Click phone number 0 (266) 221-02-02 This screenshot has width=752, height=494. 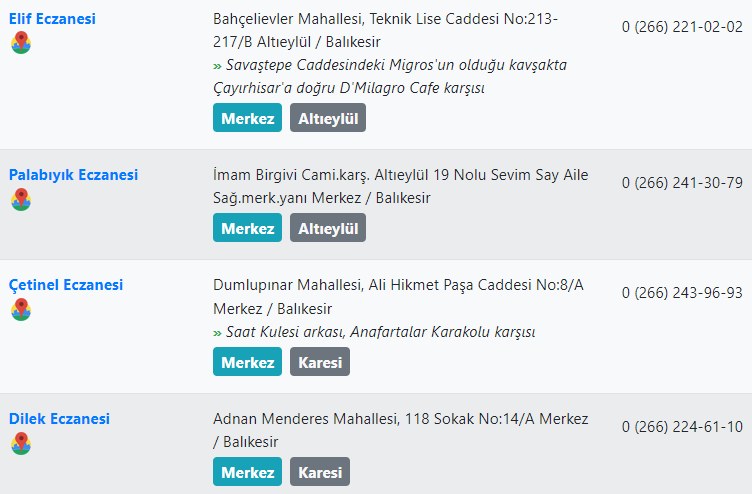tap(682, 27)
